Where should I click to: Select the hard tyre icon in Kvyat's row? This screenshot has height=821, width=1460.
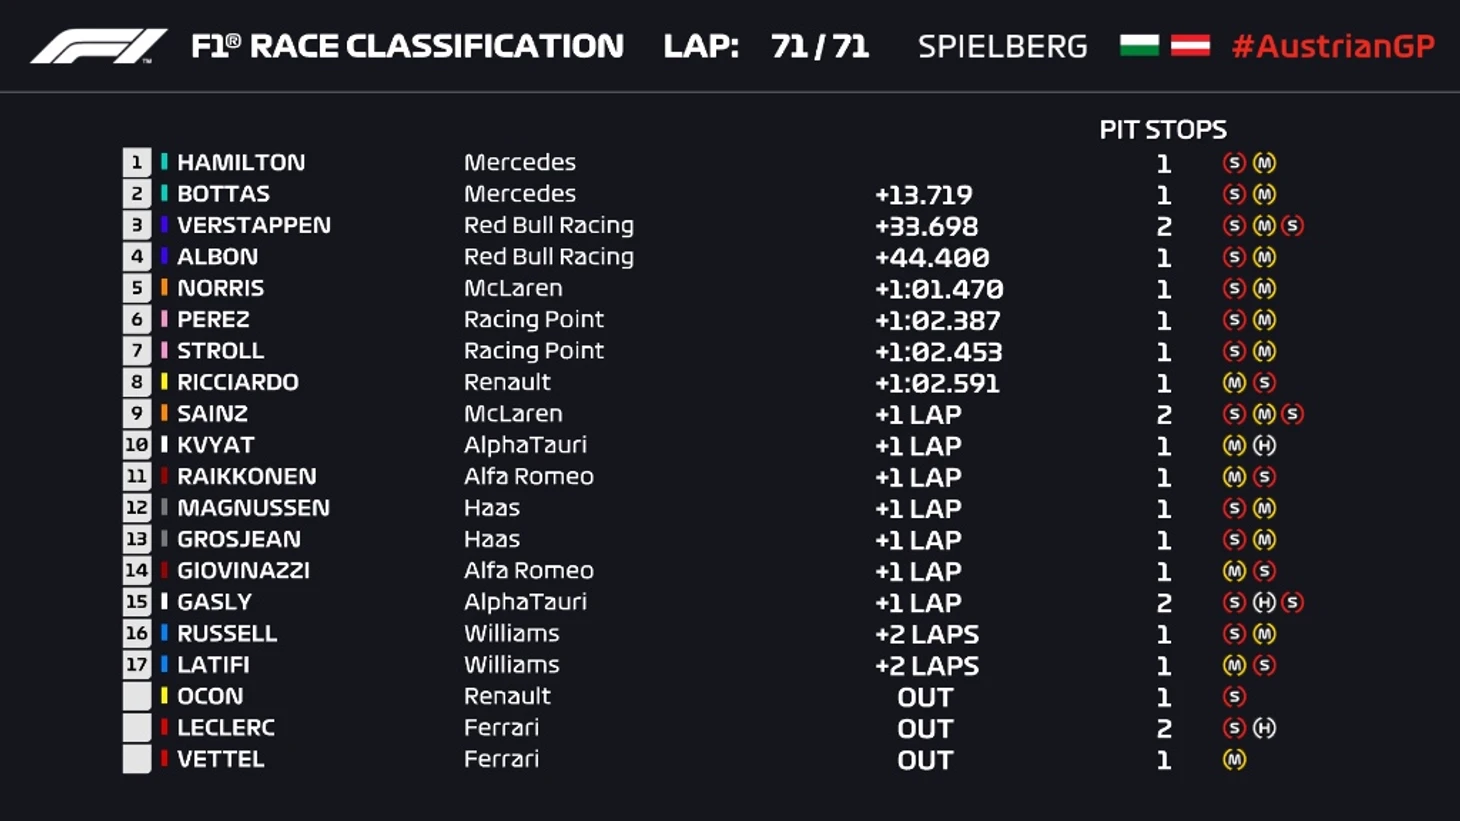[1264, 446]
